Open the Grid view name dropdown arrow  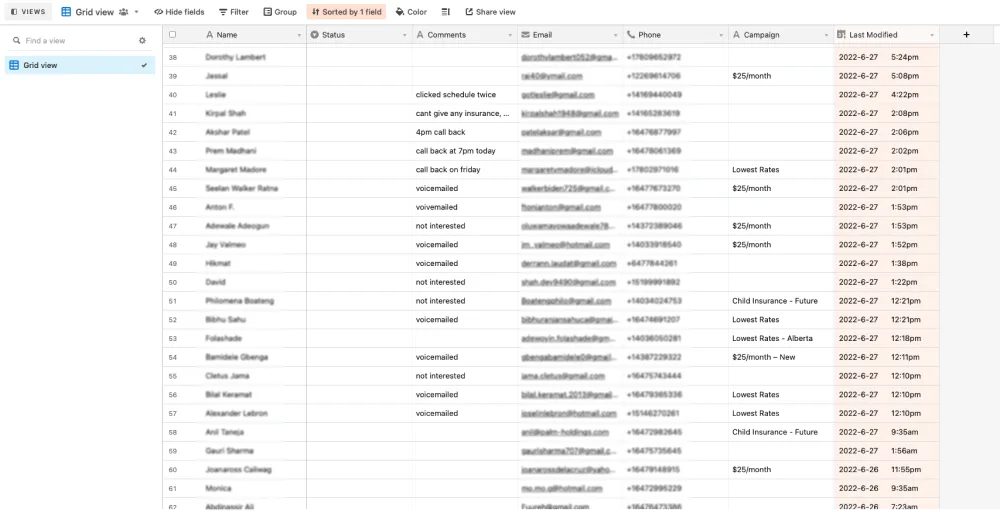click(x=136, y=11)
